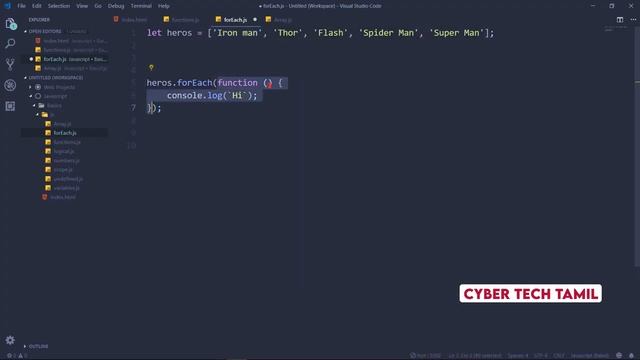This screenshot has height=360, width=640.
Task: Click the Split Editor icon
Action: pyautogui.click(x=620, y=20)
